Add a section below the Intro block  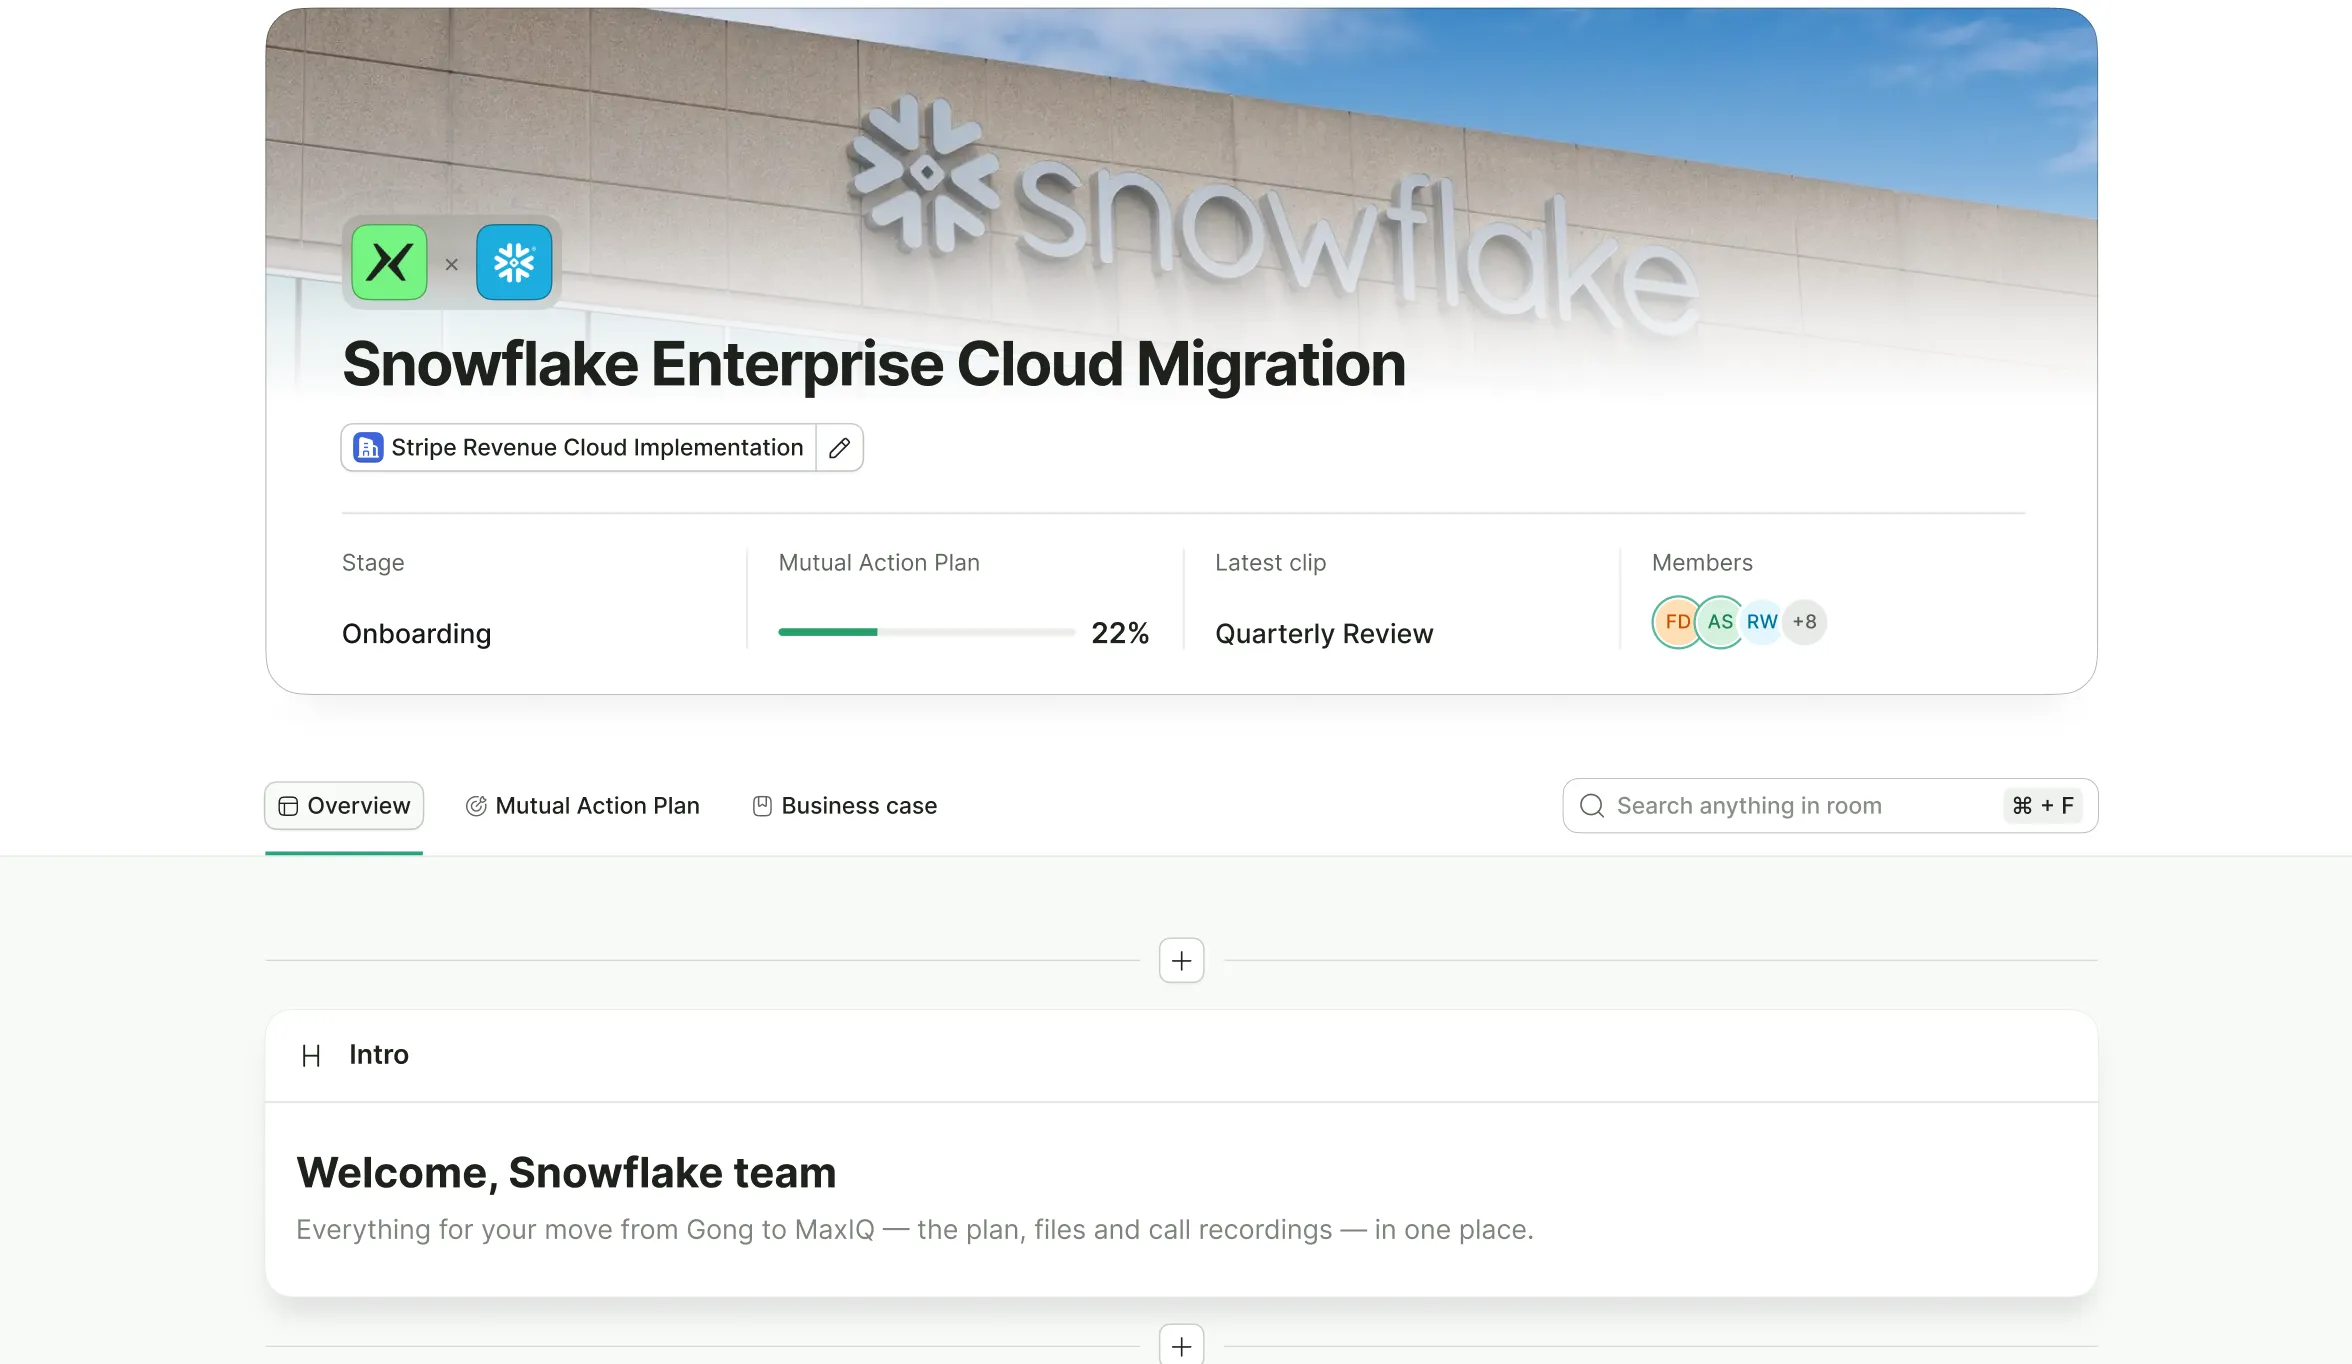1181,1345
